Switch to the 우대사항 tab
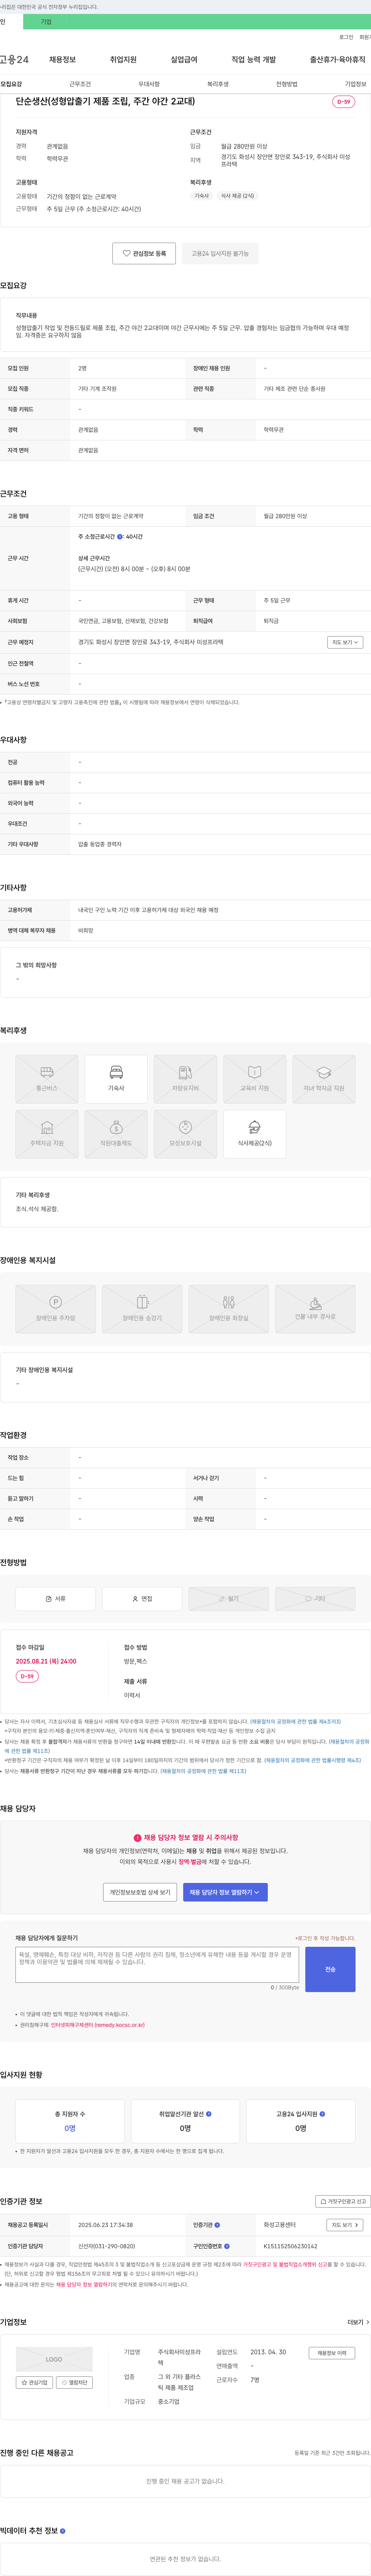This screenshot has width=371, height=2576. pos(149,84)
